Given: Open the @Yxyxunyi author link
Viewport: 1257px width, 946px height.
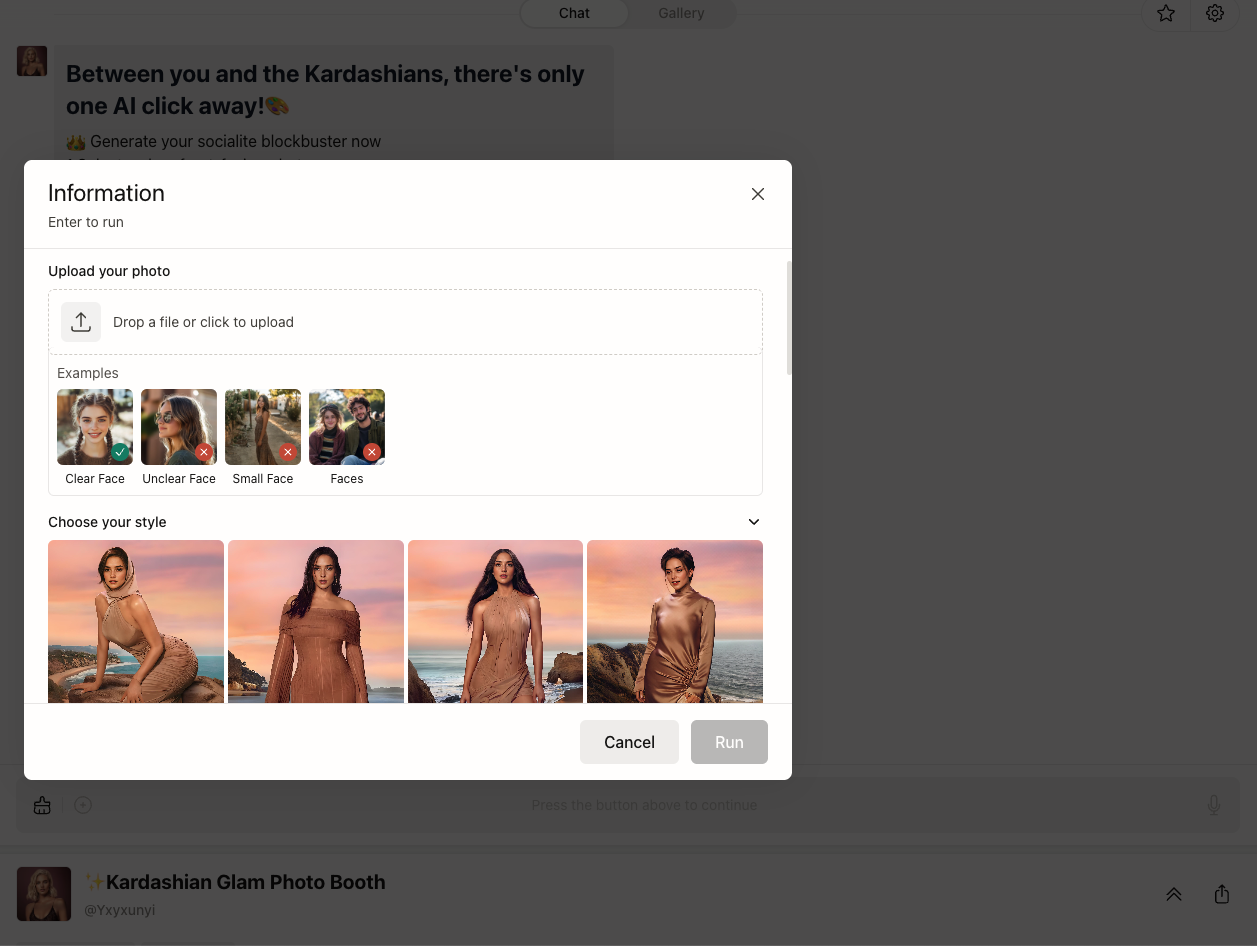Looking at the screenshot, I should pyautogui.click(x=119, y=910).
